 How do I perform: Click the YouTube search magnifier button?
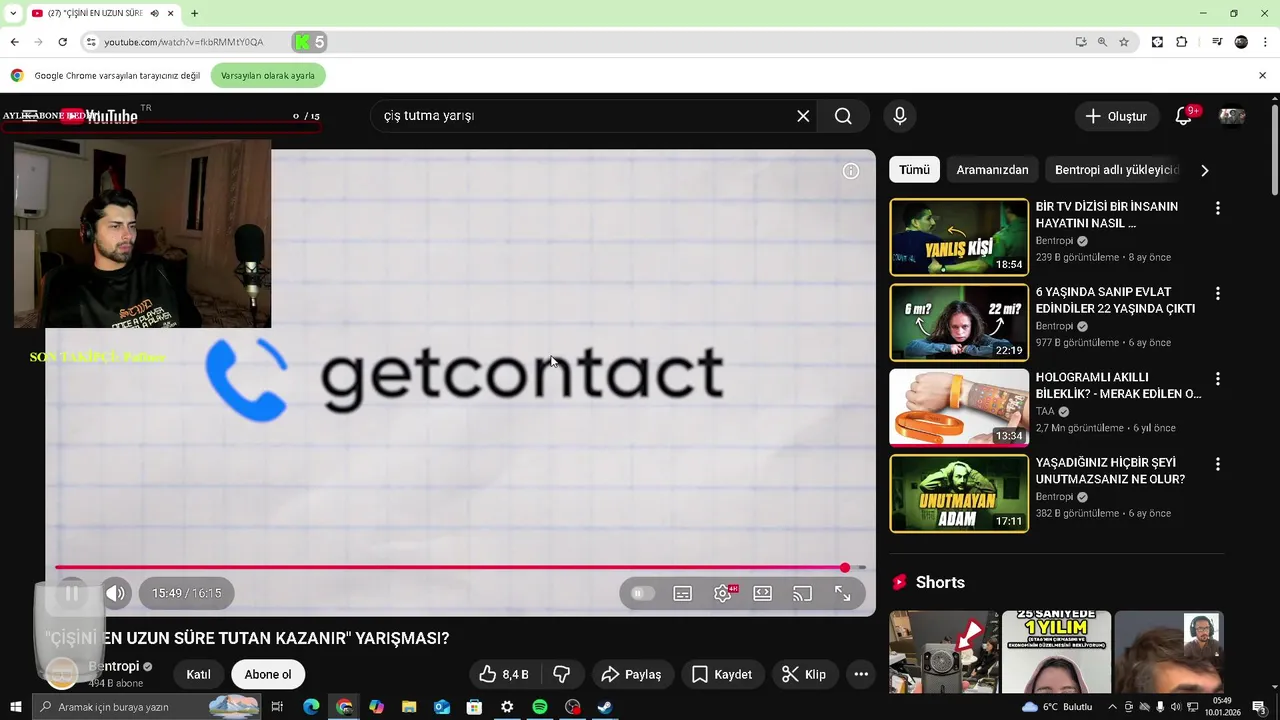[843, 116]
